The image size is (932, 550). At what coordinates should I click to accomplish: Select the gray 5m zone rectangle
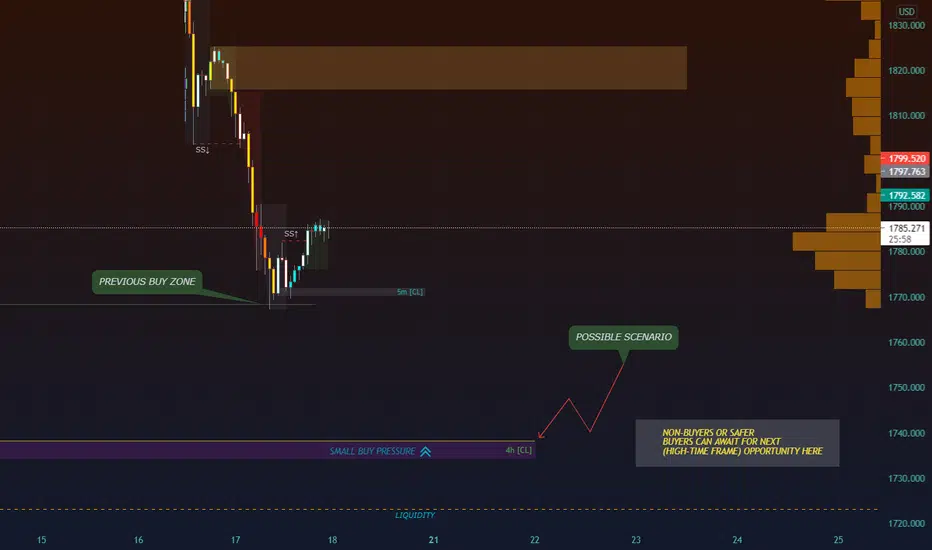(357, 292)
